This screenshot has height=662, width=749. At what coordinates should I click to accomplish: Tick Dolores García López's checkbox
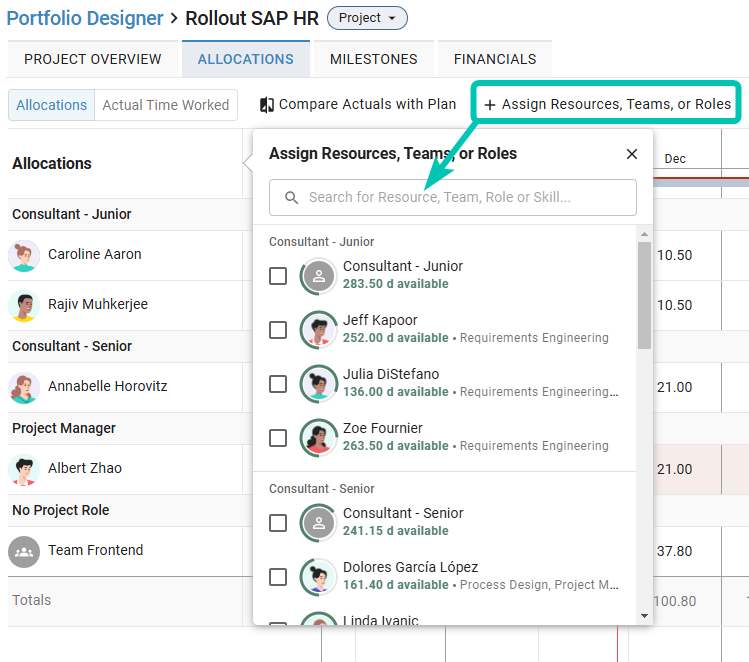pyautogui.click(x=278, y=577)
